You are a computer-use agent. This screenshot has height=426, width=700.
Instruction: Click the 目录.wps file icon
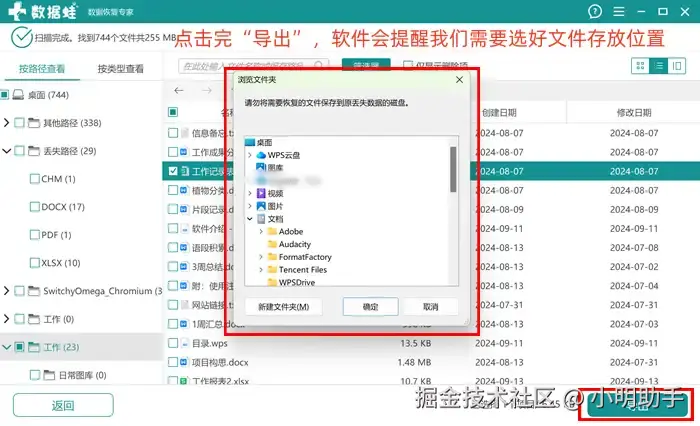[x=185, y=343]
